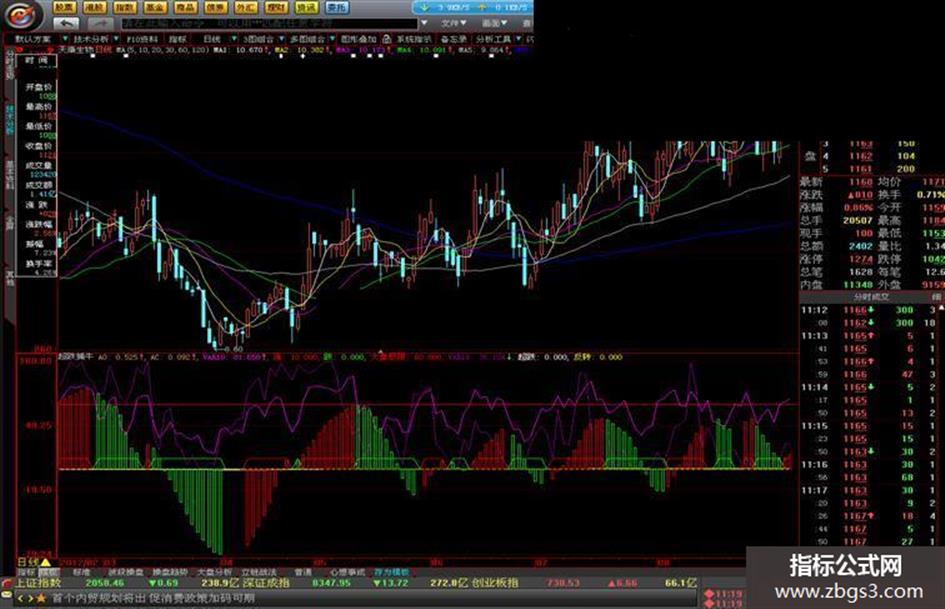The width and height of the screenshot is (945, 609).
Task: Click the star icon in news ticker
Action: click(41, 598)
